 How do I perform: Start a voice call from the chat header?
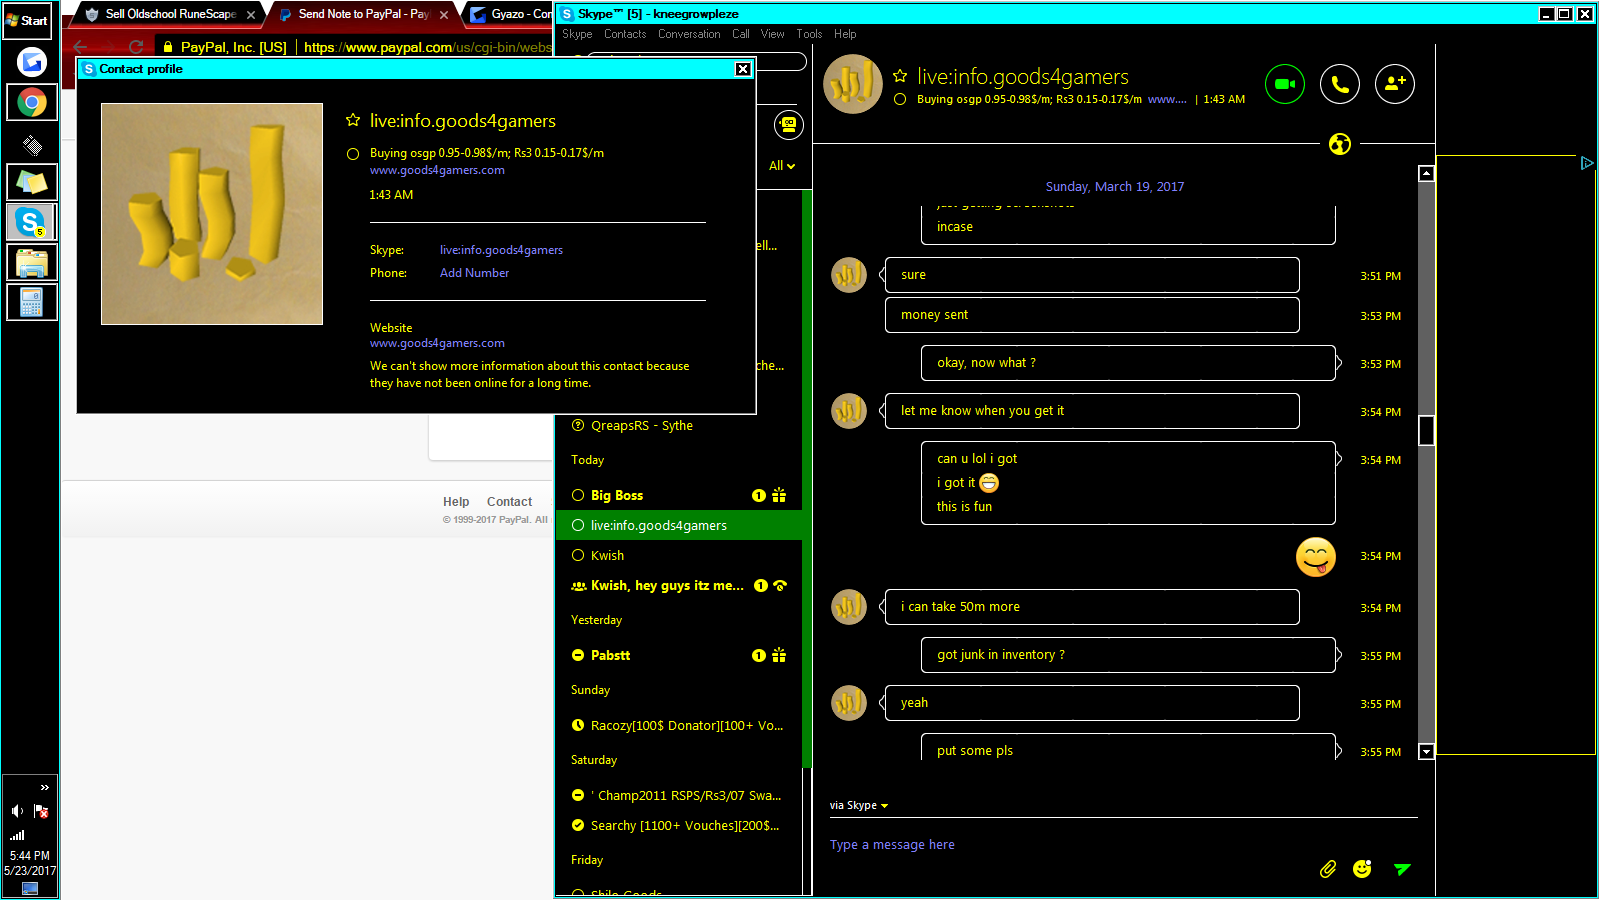[x=1340, y=84]
